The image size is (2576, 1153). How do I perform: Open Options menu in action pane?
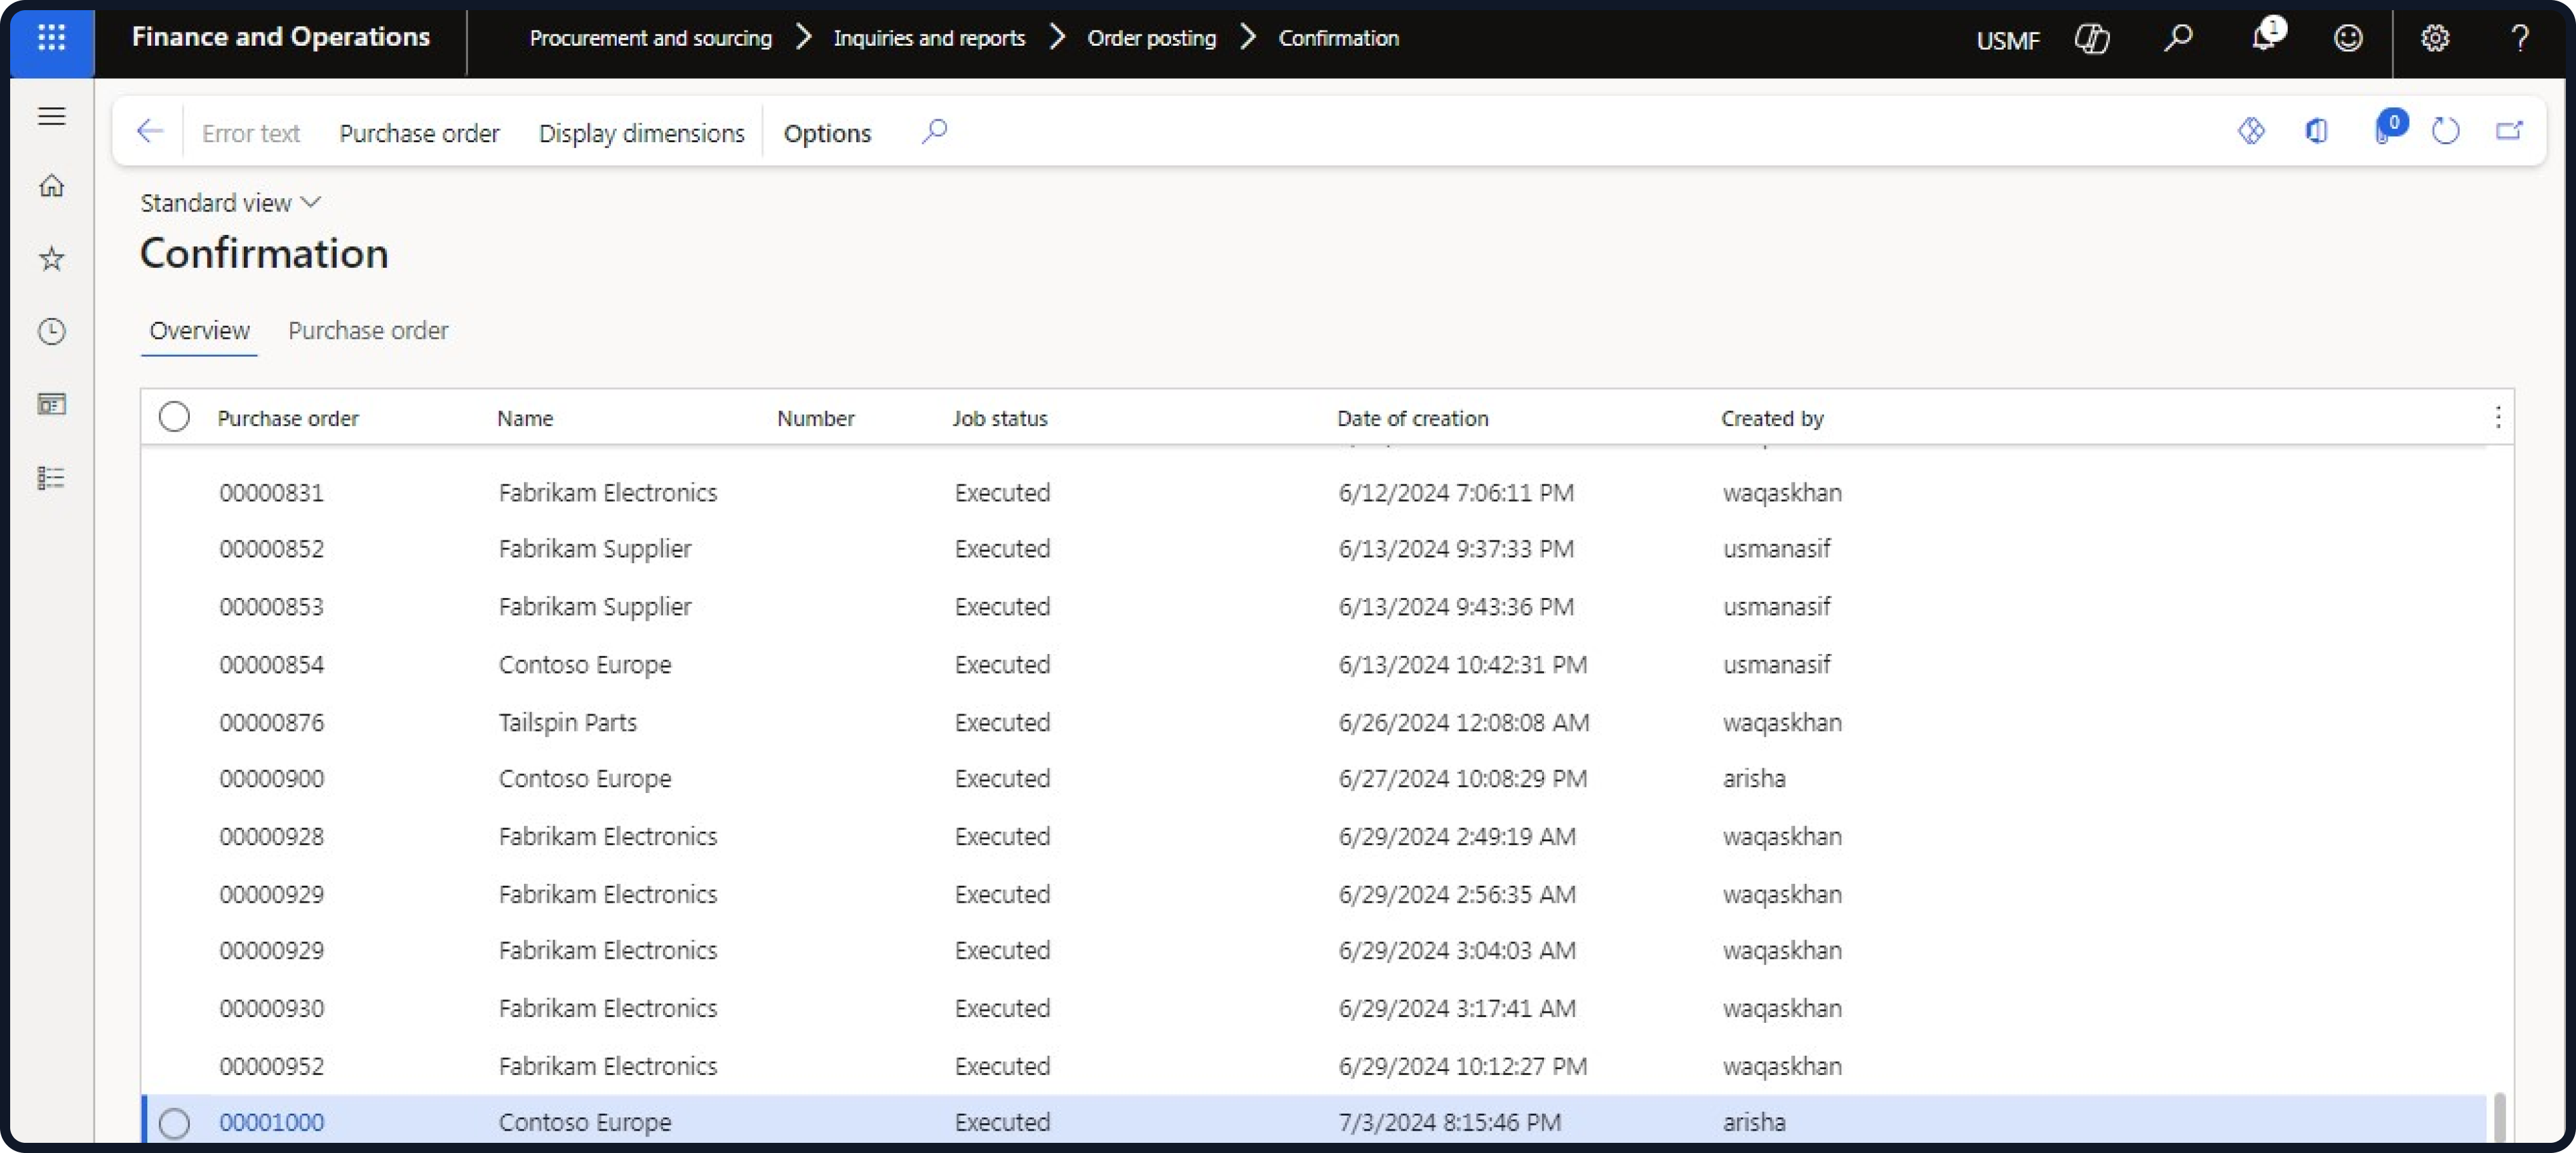pos(827,133)
